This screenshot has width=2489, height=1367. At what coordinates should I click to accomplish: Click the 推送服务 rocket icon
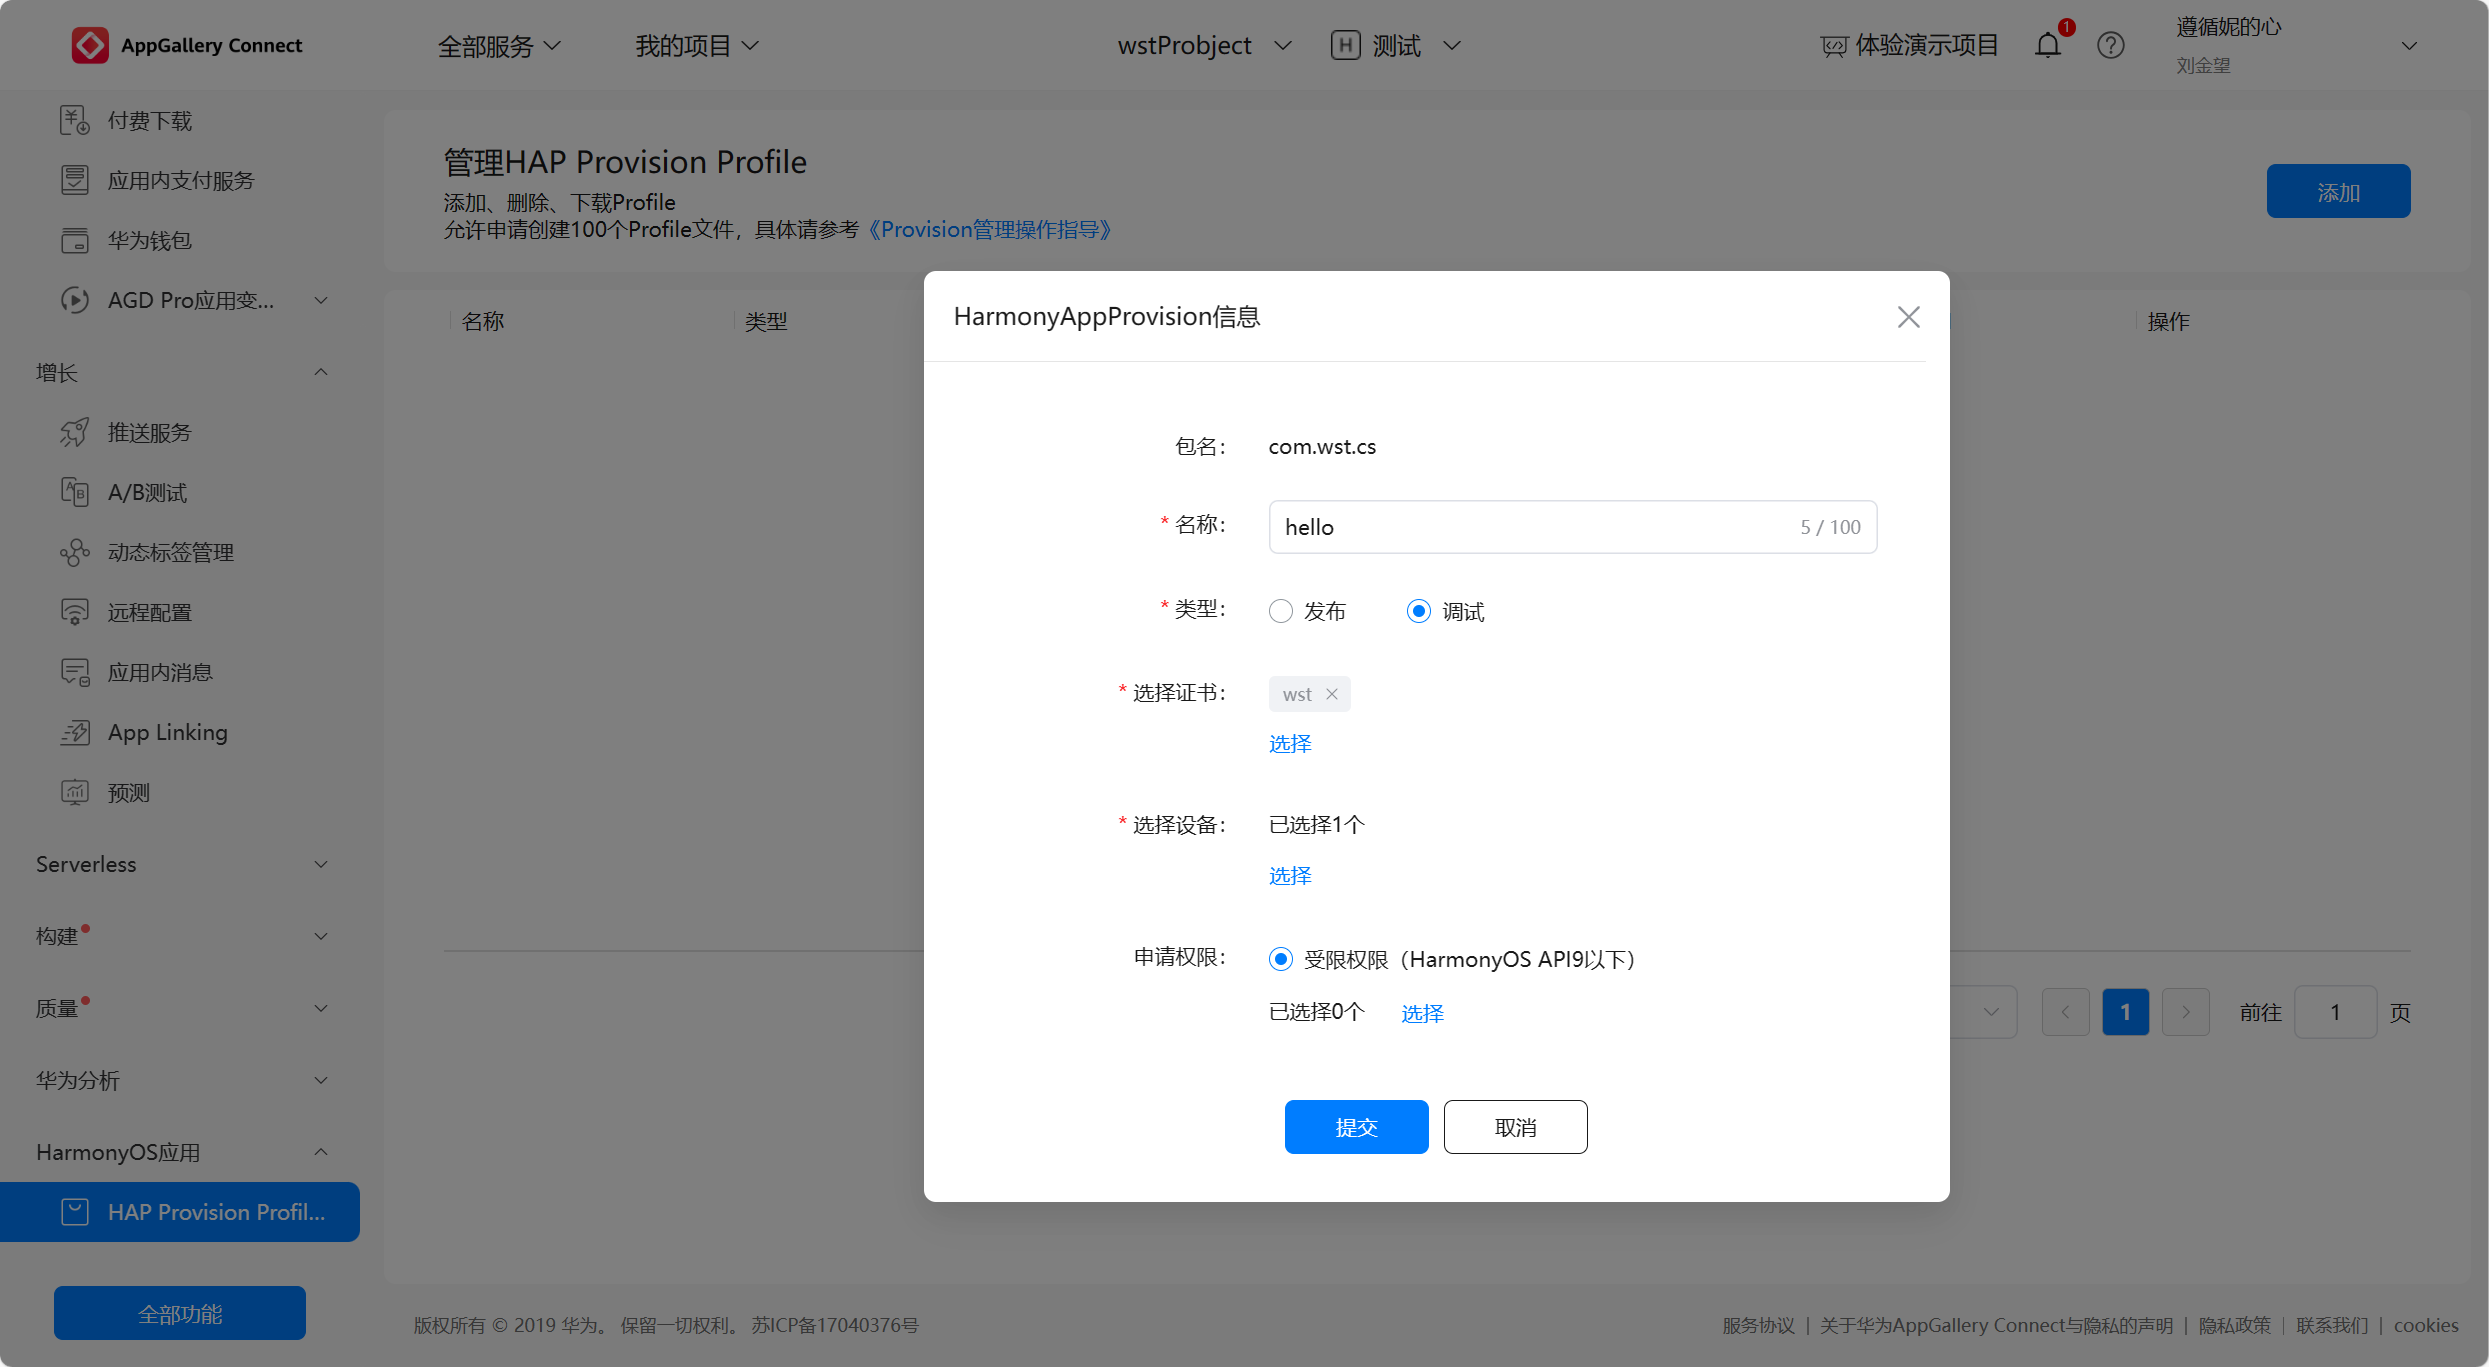coord(75,432)
